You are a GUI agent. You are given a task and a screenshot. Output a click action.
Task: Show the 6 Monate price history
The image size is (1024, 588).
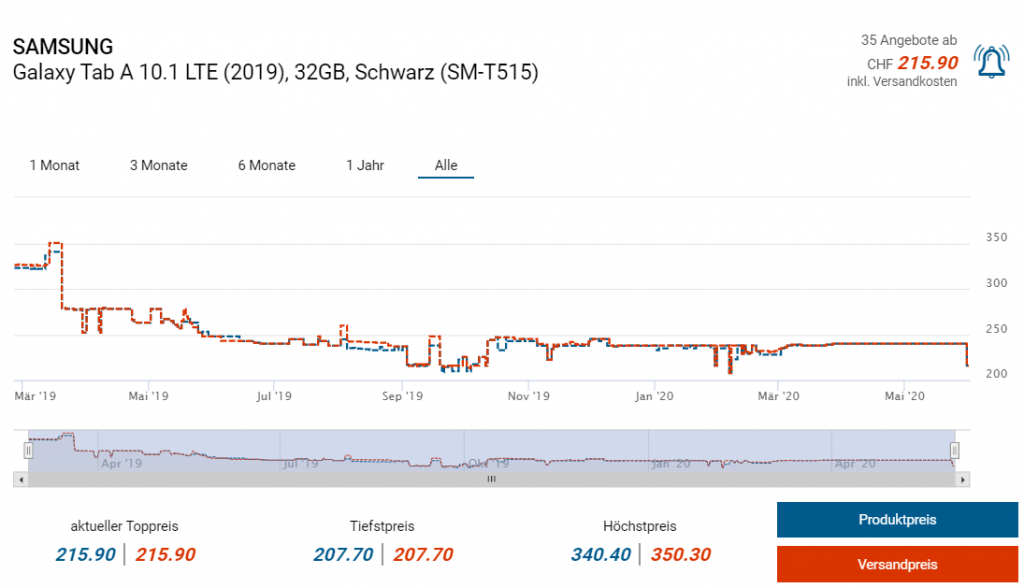(267, 165)
